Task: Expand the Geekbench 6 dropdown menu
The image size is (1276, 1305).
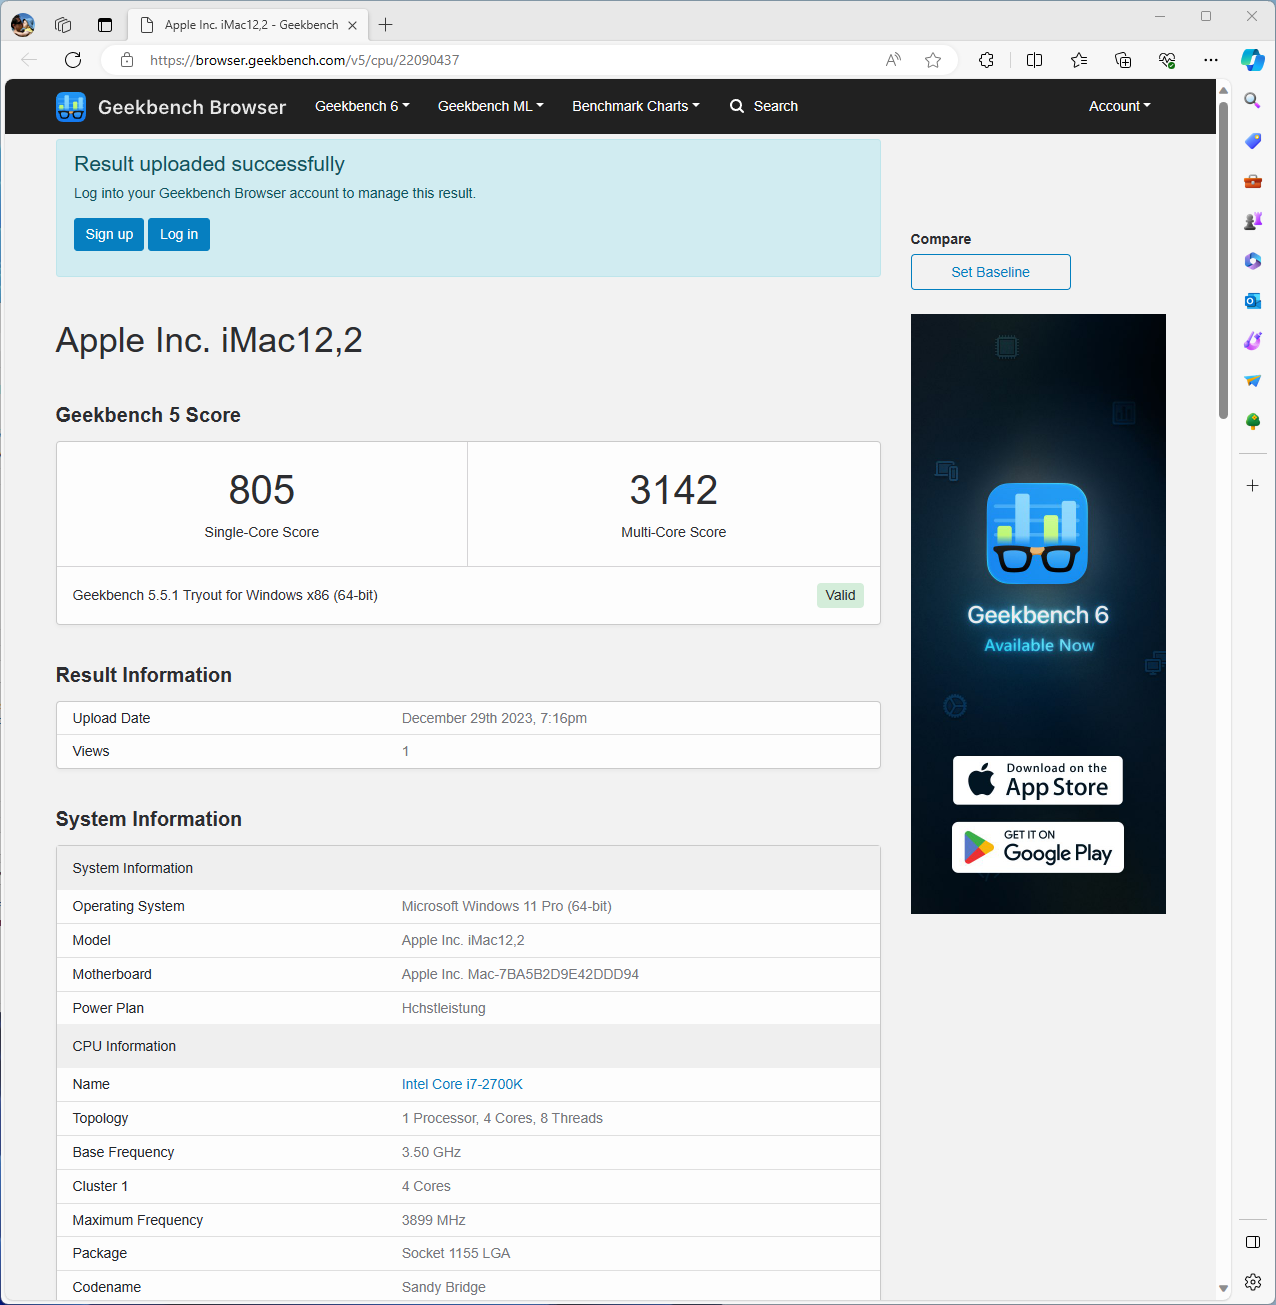Action: (362, 106)
